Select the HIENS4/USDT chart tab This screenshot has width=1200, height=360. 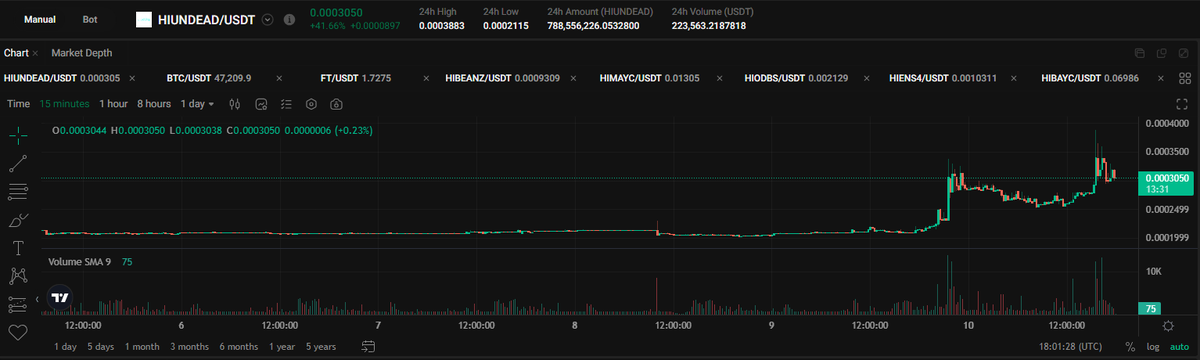(943, 77)
